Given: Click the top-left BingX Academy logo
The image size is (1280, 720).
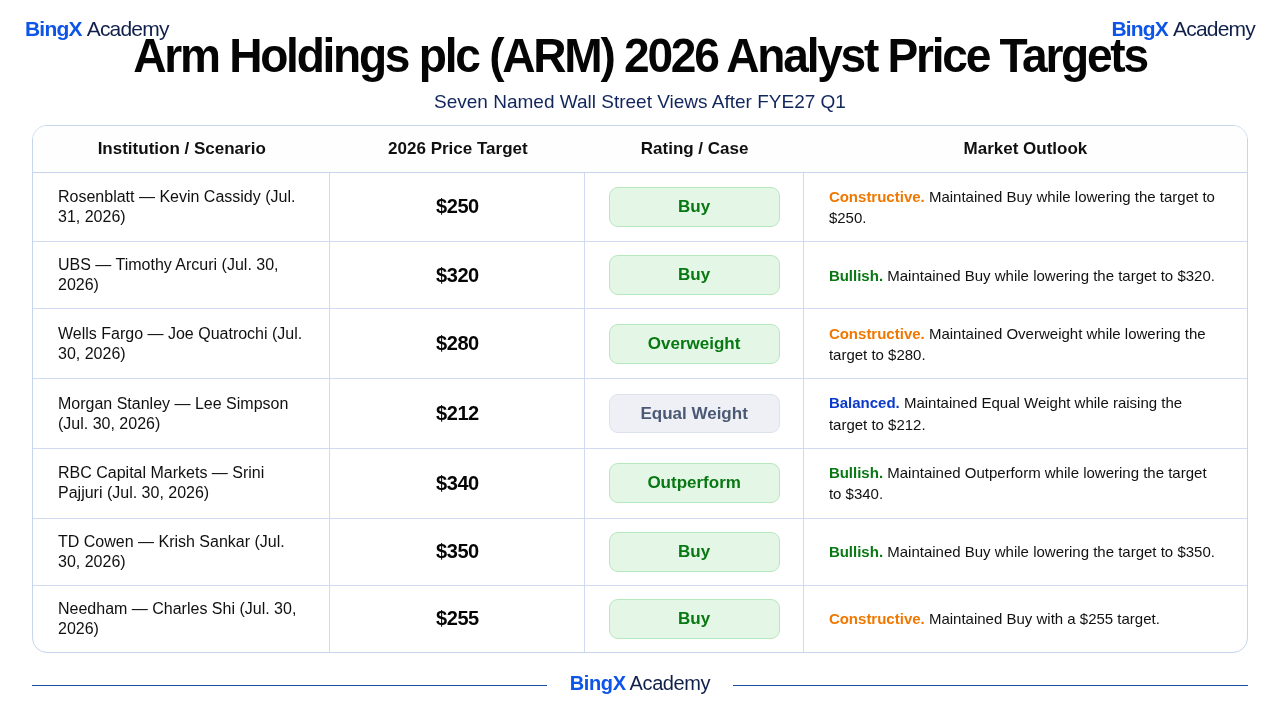Looking at the screenshot, I should pyautogui.click(x=97, y=29).
